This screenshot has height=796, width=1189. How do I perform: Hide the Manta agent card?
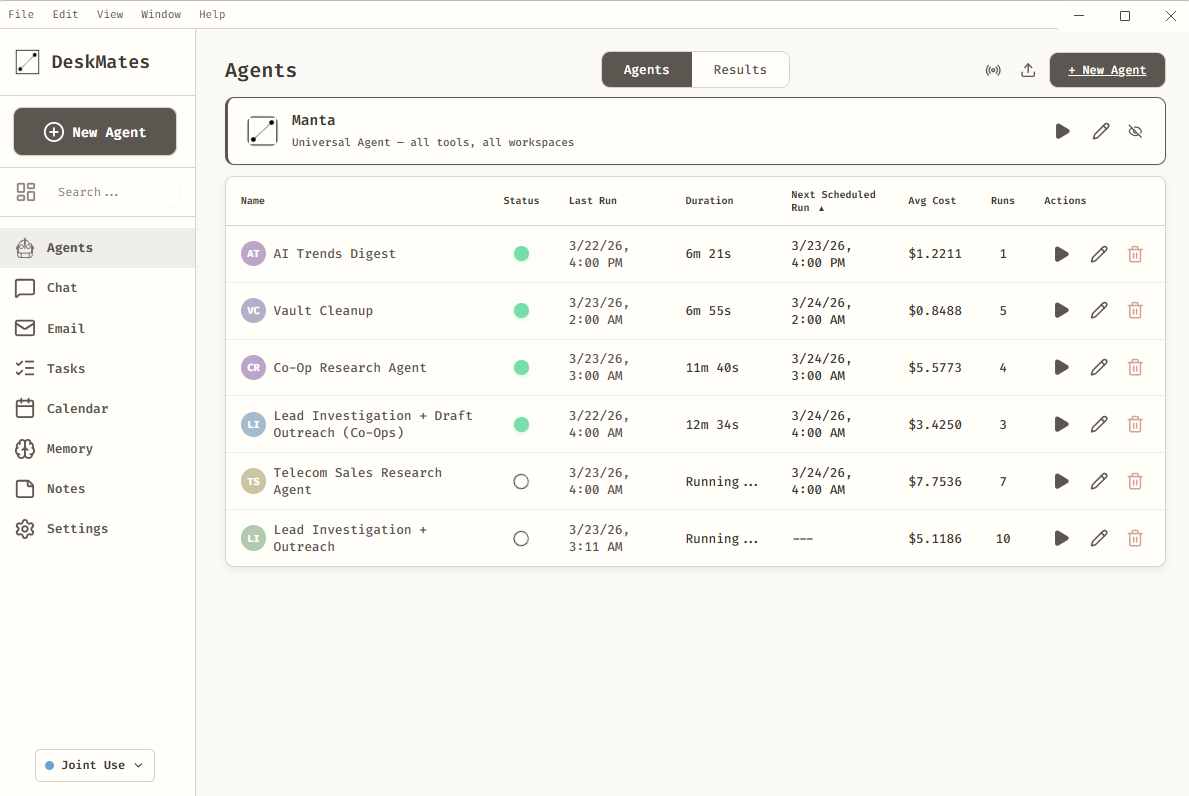point(1135,131)
